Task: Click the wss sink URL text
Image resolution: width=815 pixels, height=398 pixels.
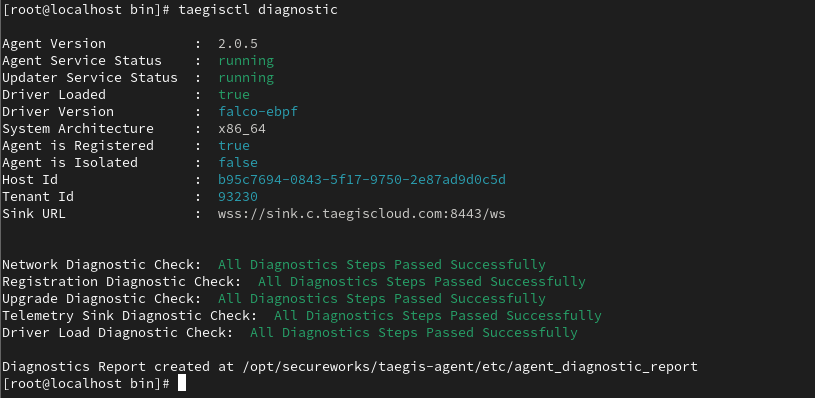Action: click(362, 214)
